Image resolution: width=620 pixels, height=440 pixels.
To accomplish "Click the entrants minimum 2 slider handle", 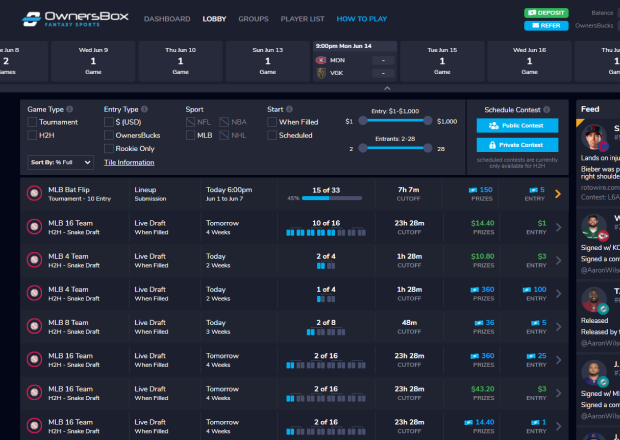I will click(363, 148).
